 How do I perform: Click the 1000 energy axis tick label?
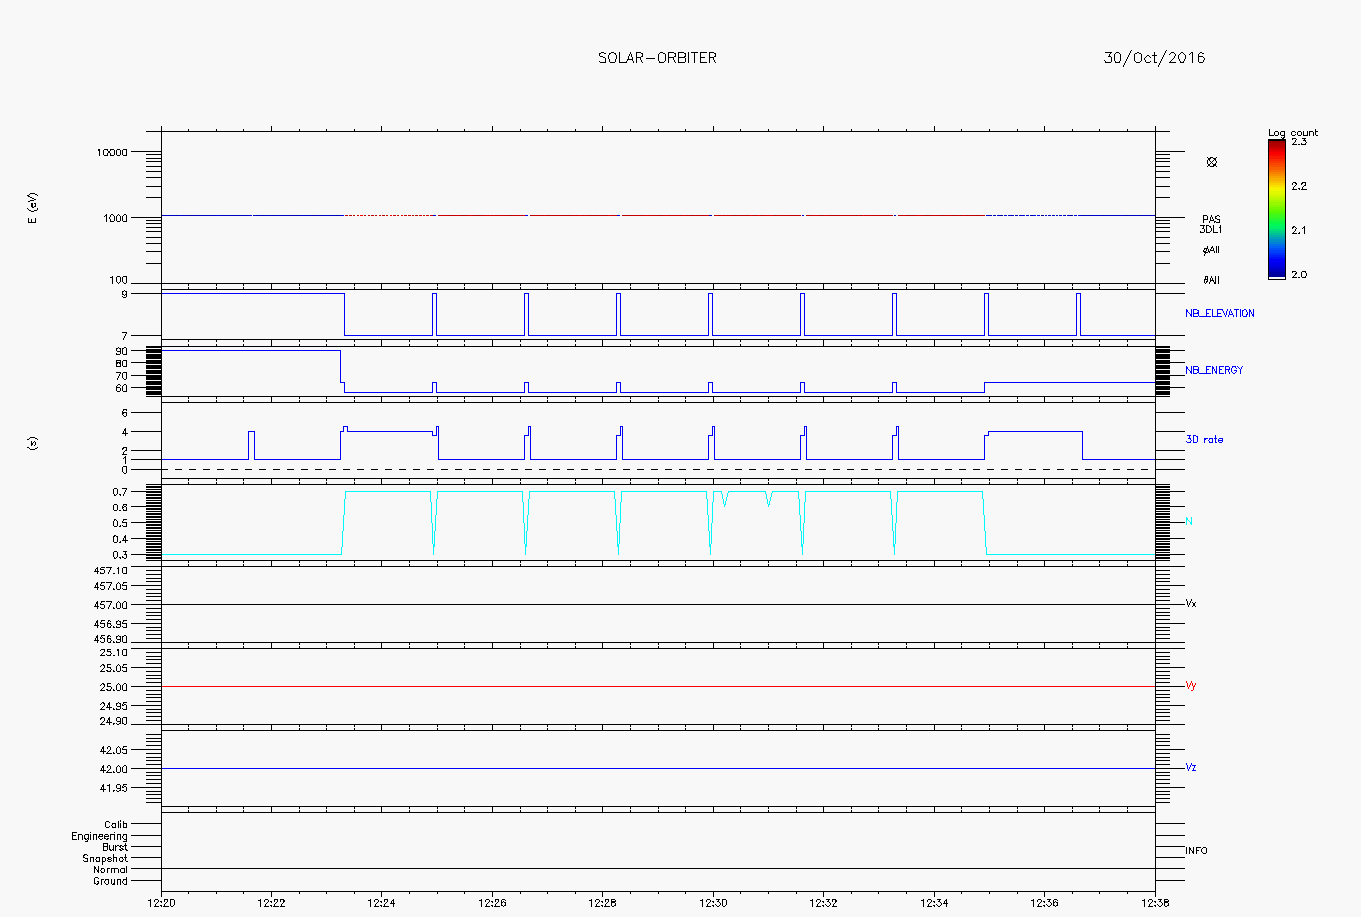[115, 218]
